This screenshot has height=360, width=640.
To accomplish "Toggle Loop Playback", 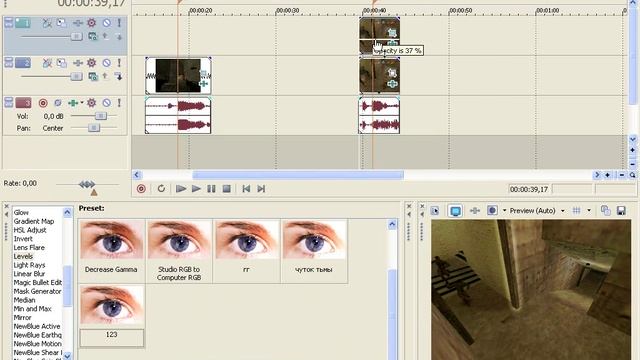I will (161, 189).
